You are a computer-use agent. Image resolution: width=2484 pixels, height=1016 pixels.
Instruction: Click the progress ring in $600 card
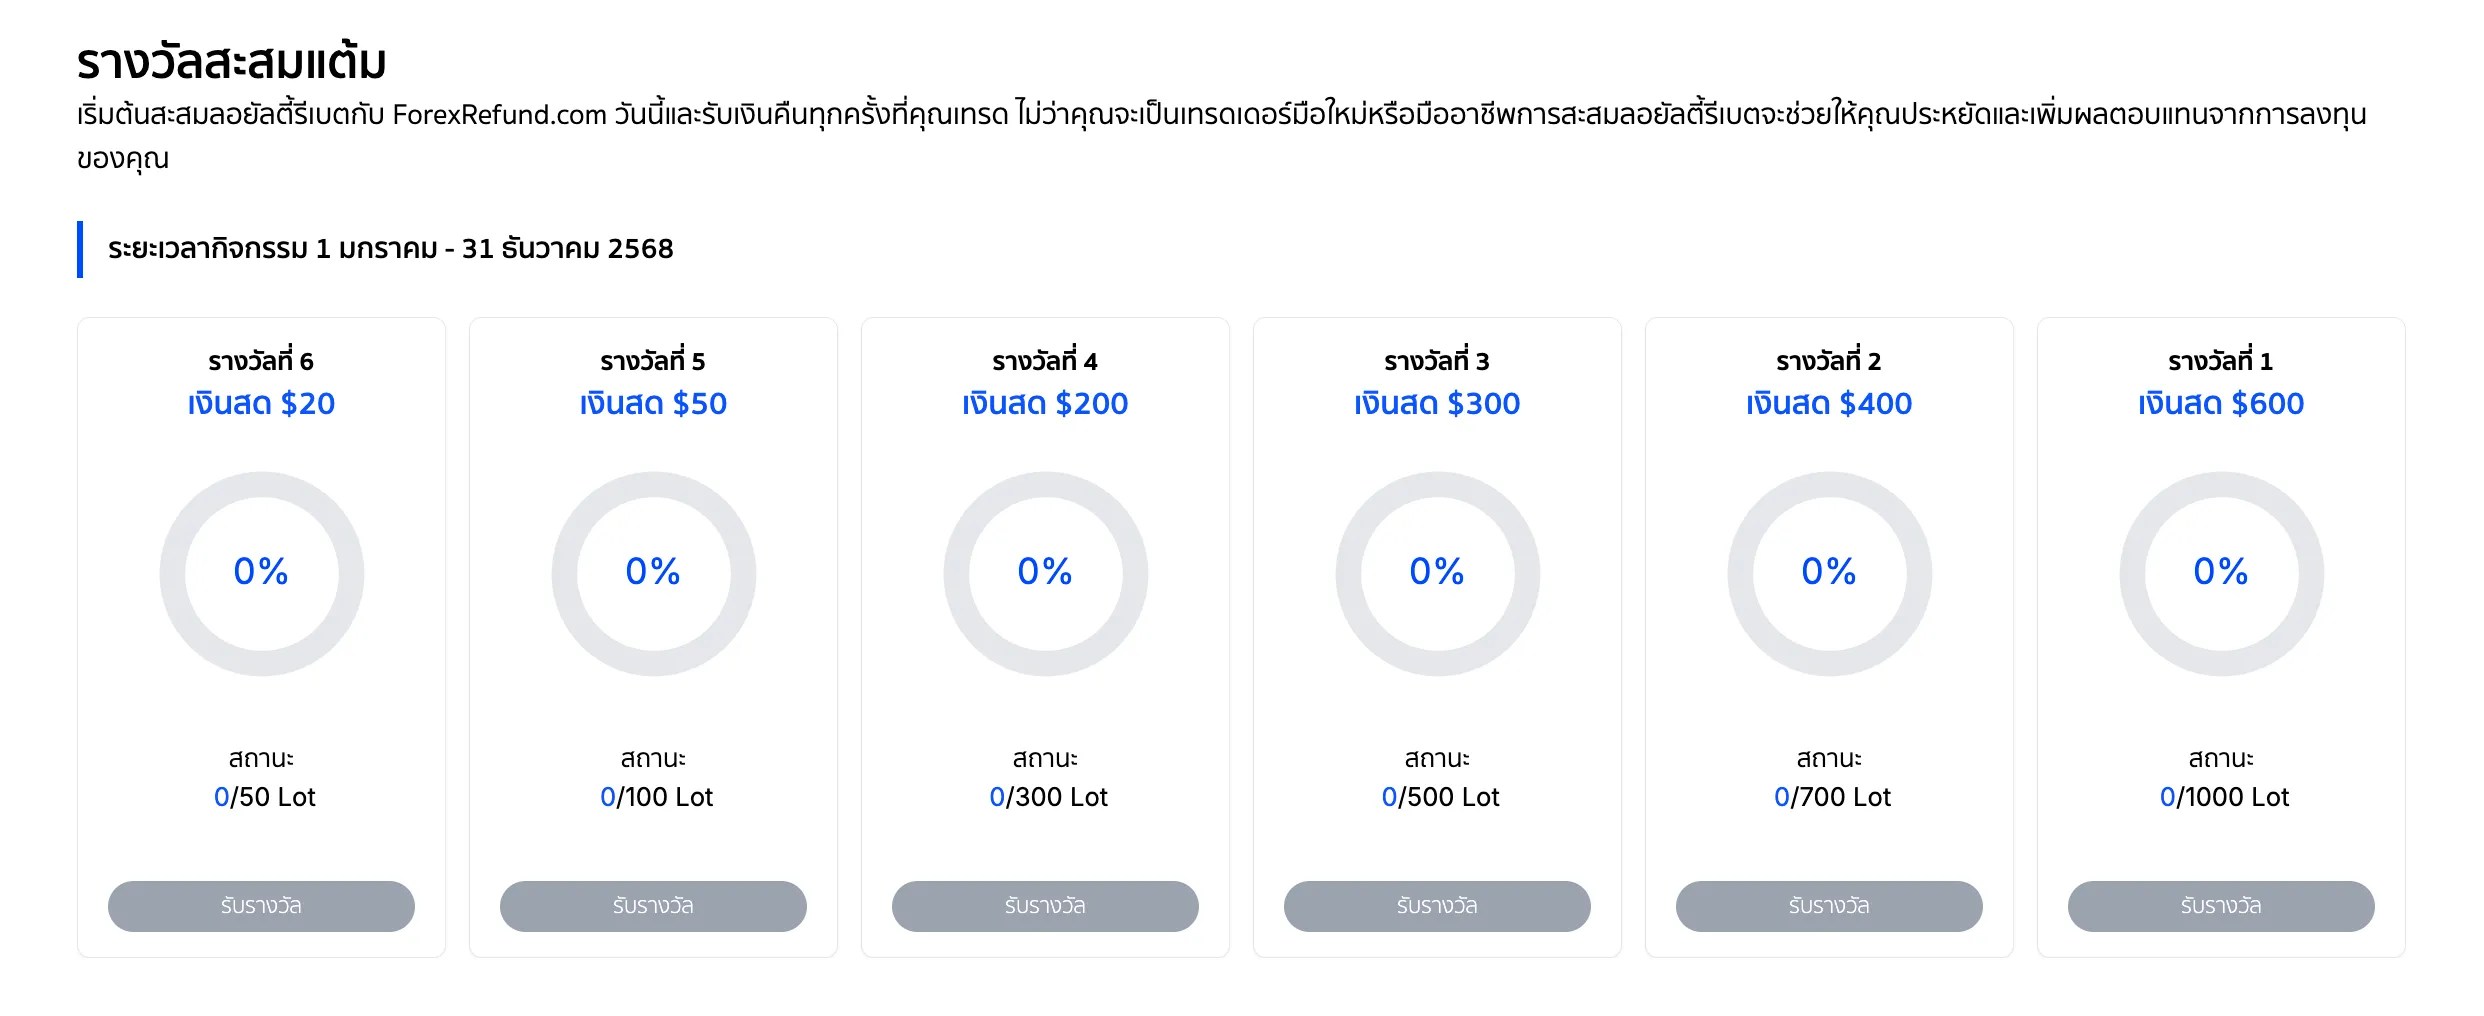2222,574
